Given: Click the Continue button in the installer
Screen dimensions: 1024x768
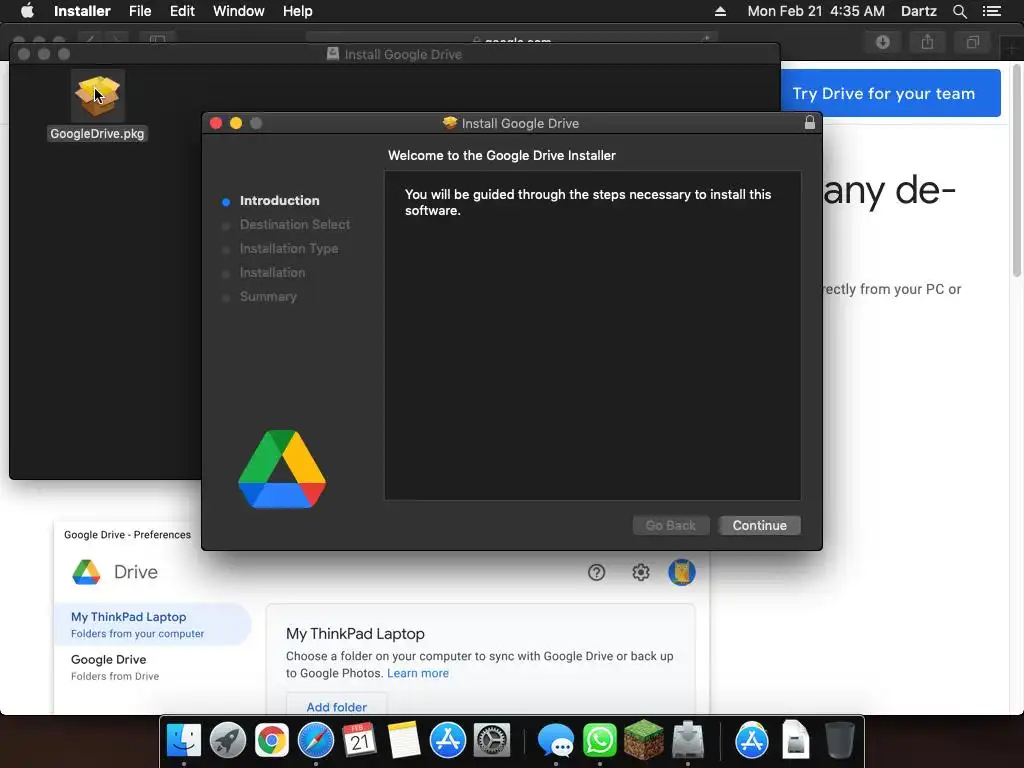Looking at the screenshot, I should [760, 525].
